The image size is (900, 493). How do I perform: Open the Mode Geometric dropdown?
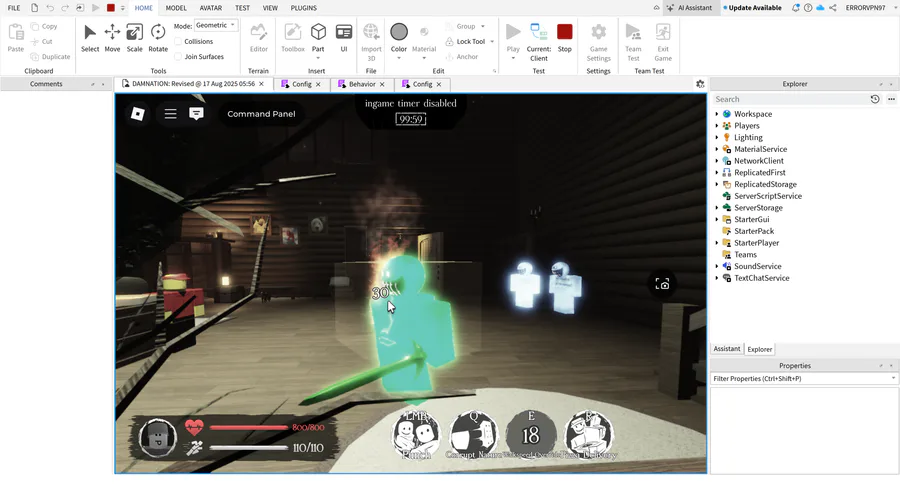click(216, 25)
